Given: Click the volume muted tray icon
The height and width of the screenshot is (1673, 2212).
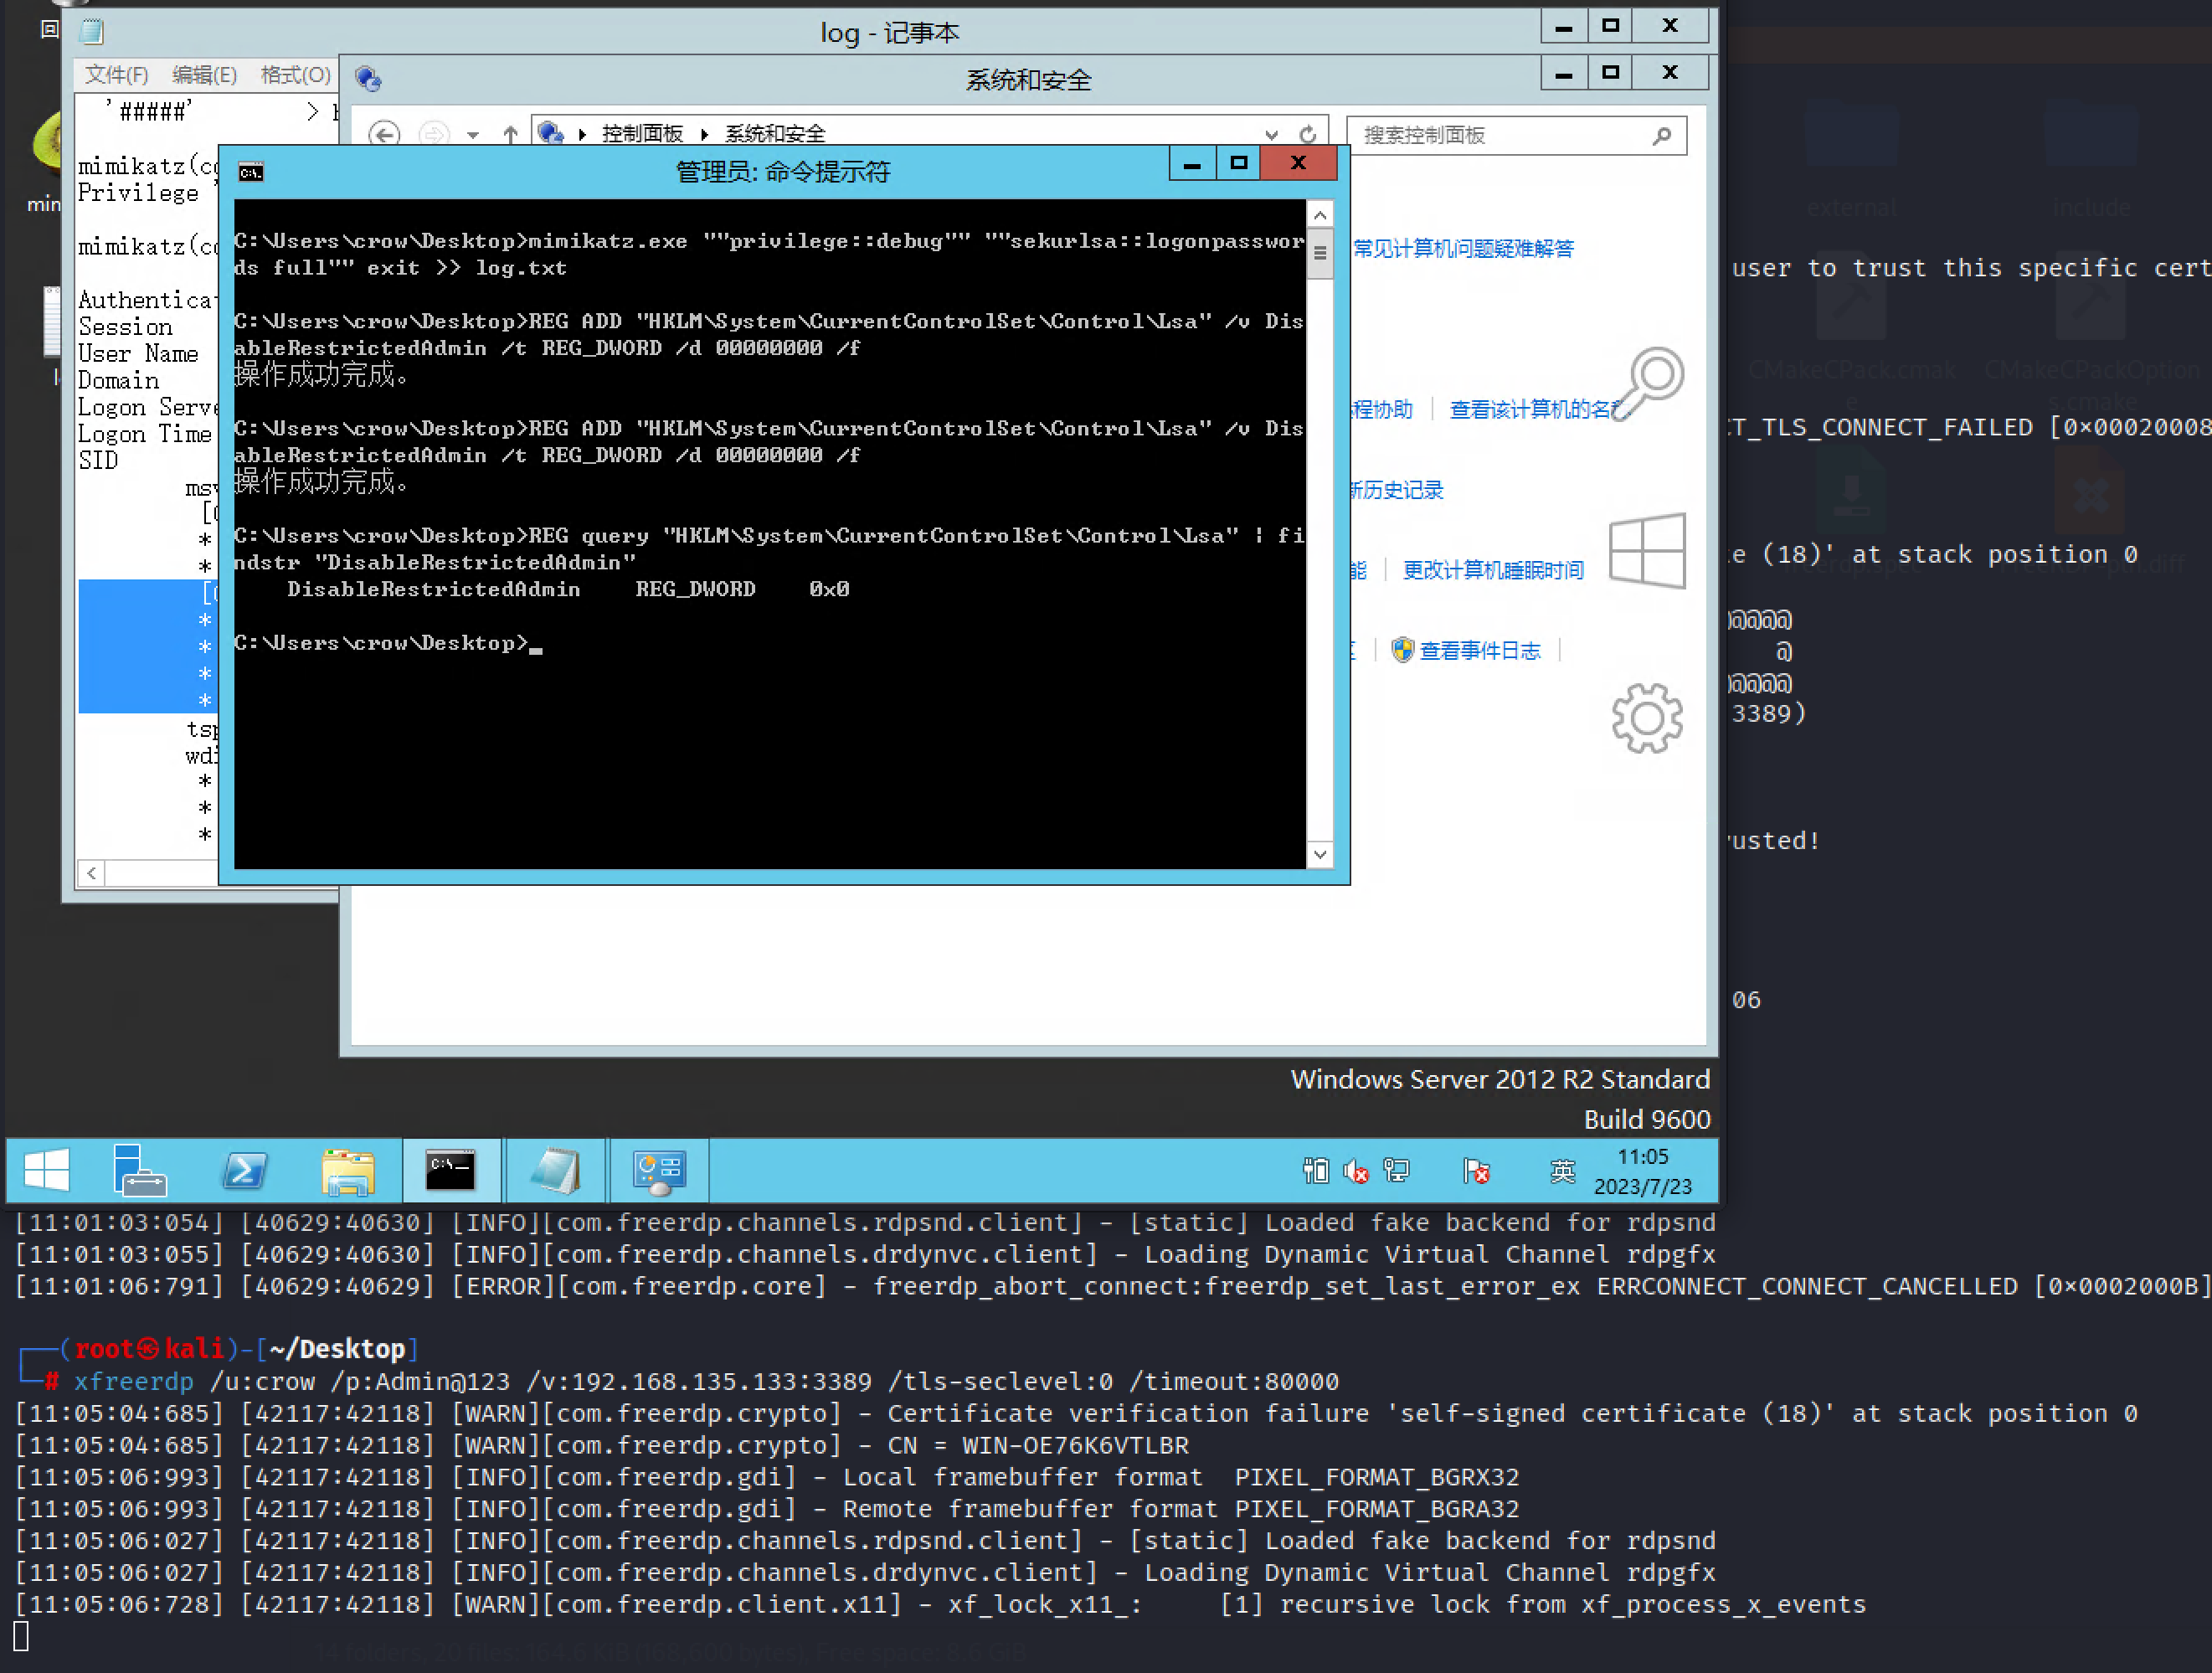Looking at the screenshot, I should coord(1356,1170).
